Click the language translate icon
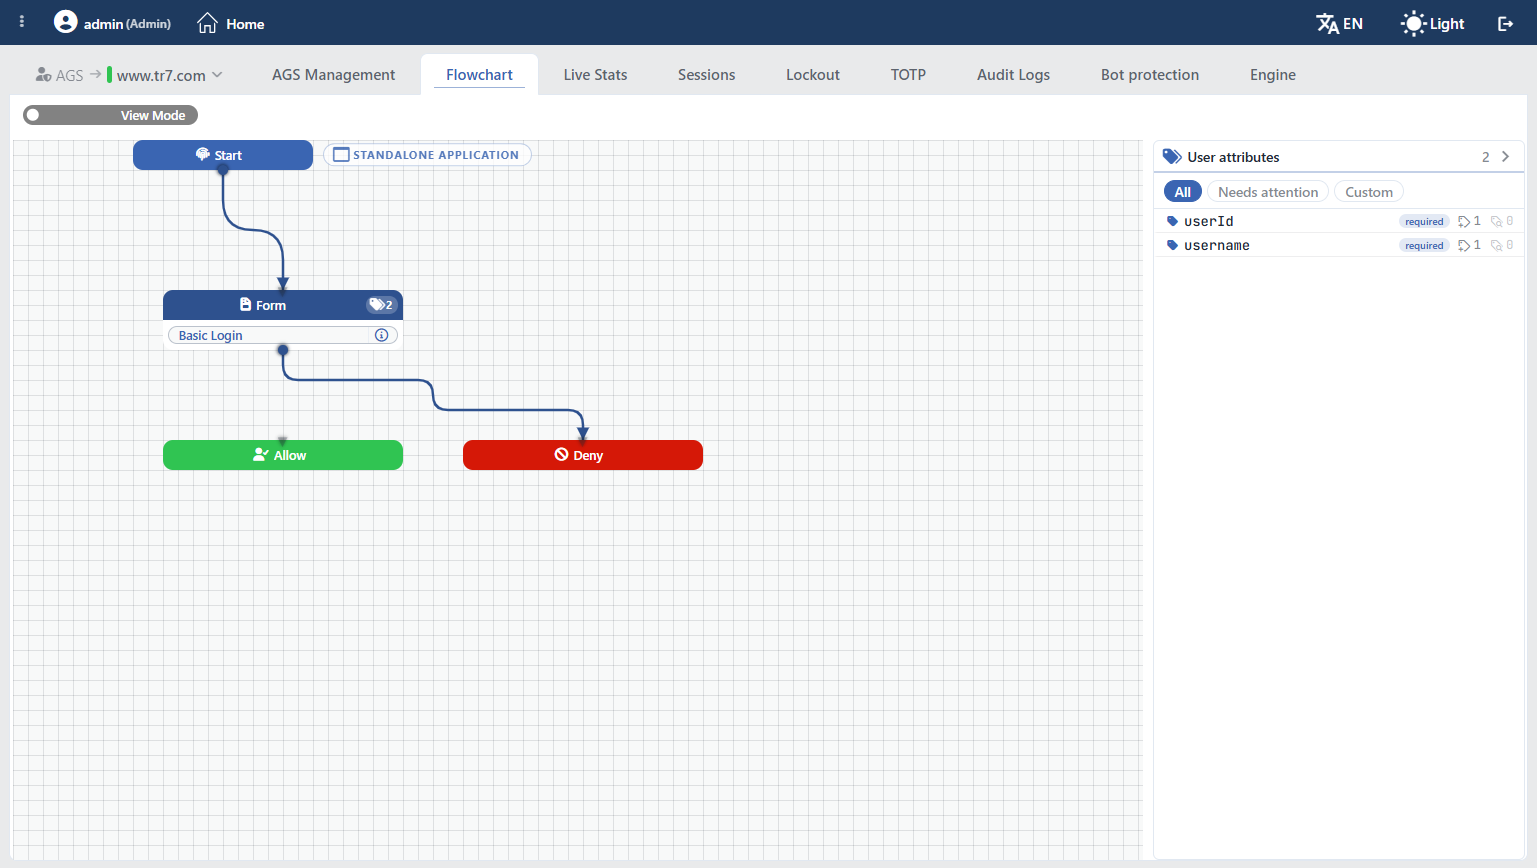Image resolution: width=1537 pixels, height=868 pixels. click(x=1327, y=23)
